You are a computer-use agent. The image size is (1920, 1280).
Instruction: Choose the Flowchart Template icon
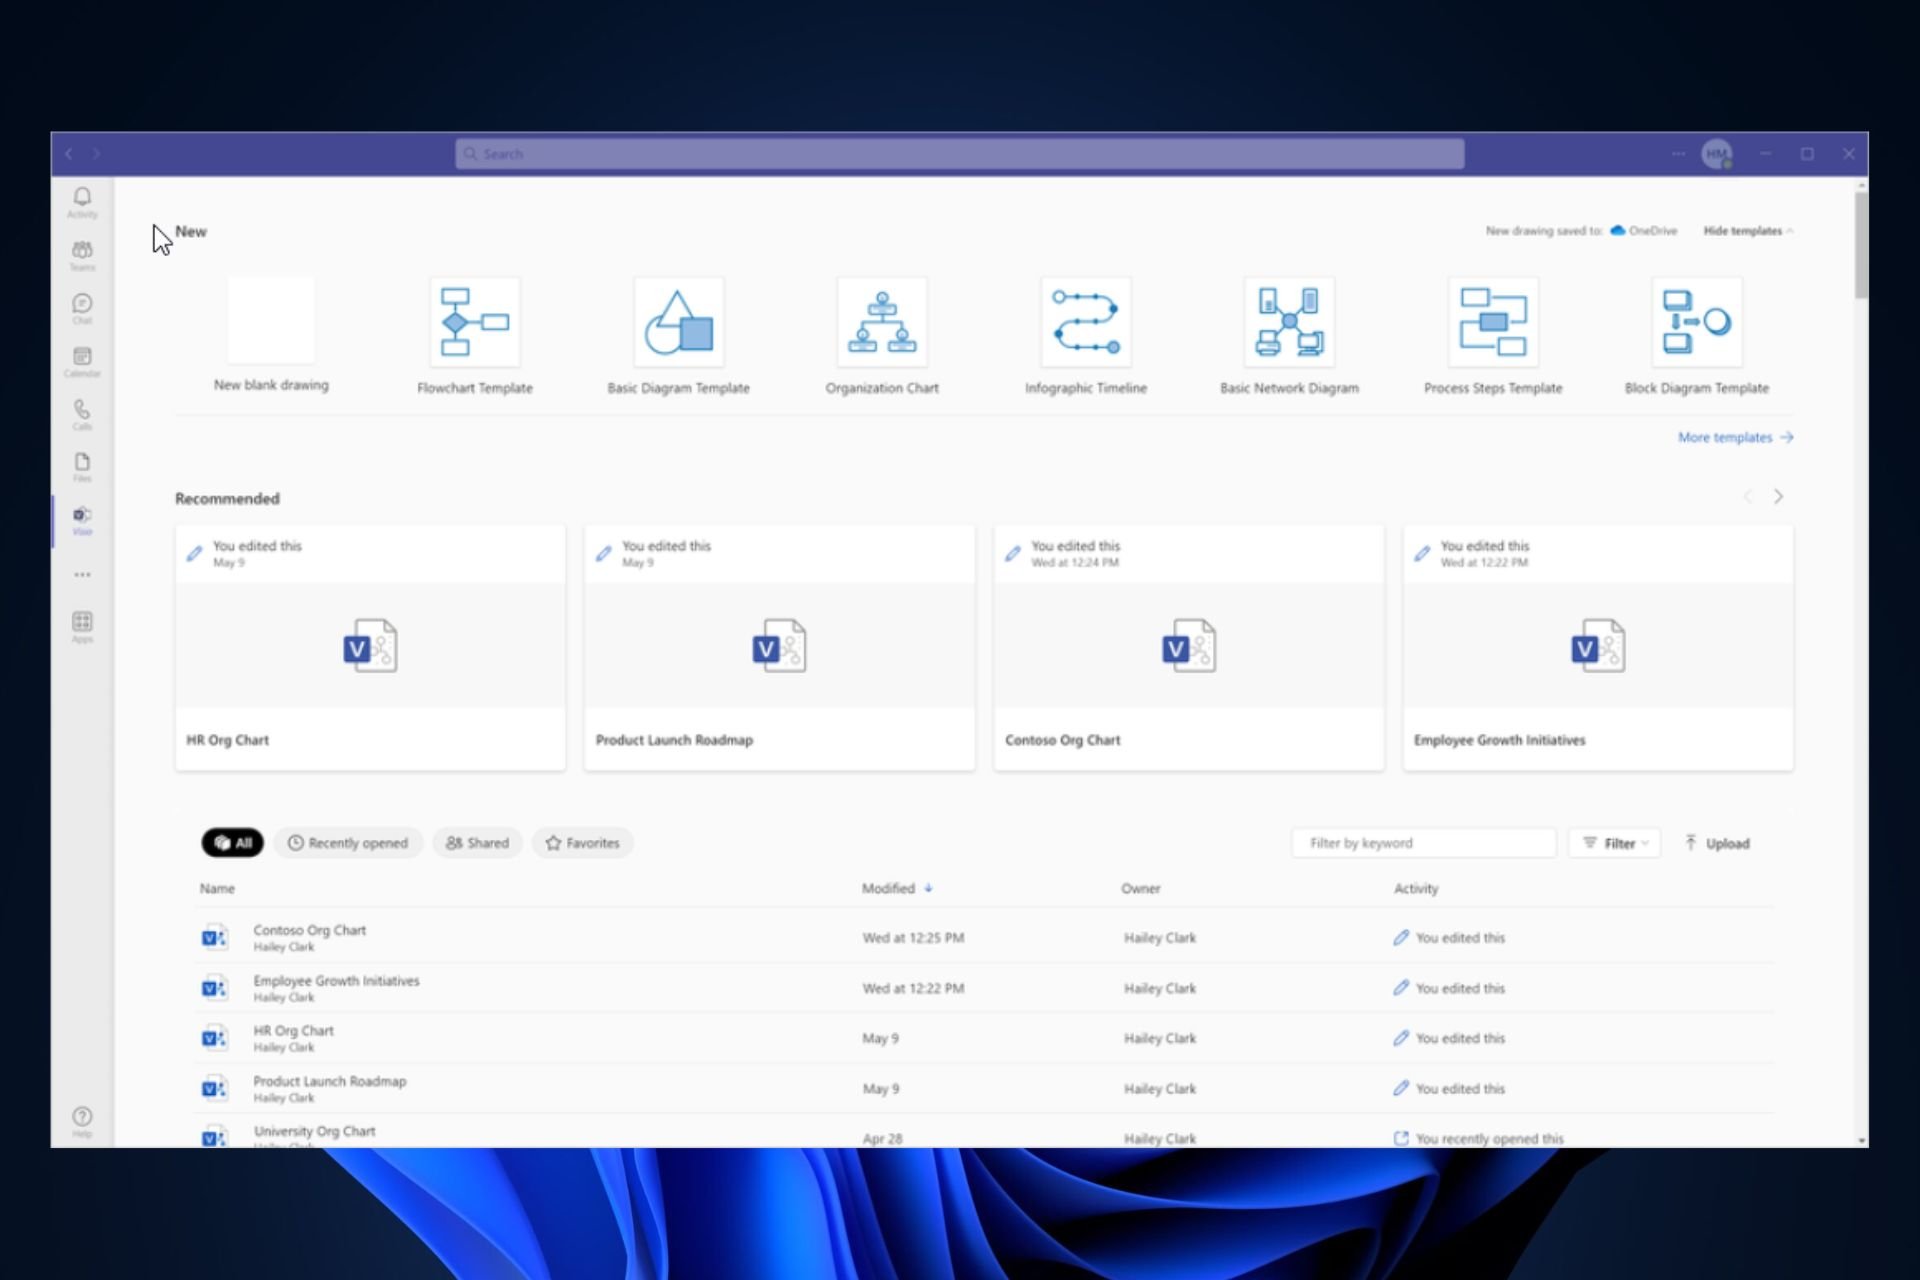(x=475, y=322)
